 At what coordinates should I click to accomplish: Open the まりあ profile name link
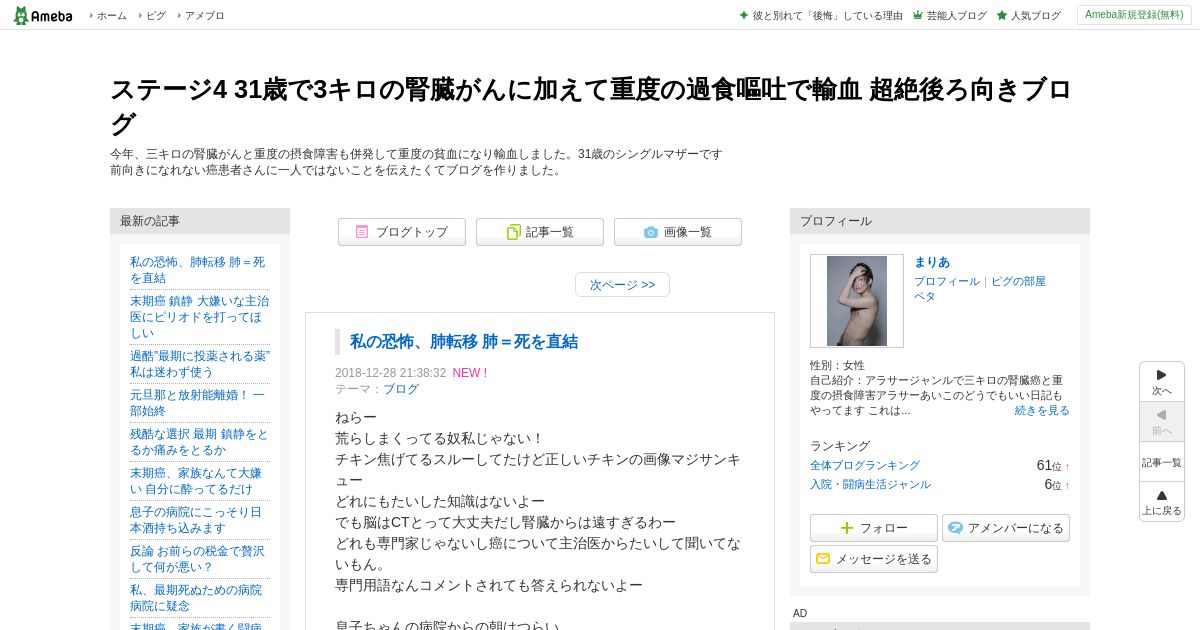pos(932,262)
